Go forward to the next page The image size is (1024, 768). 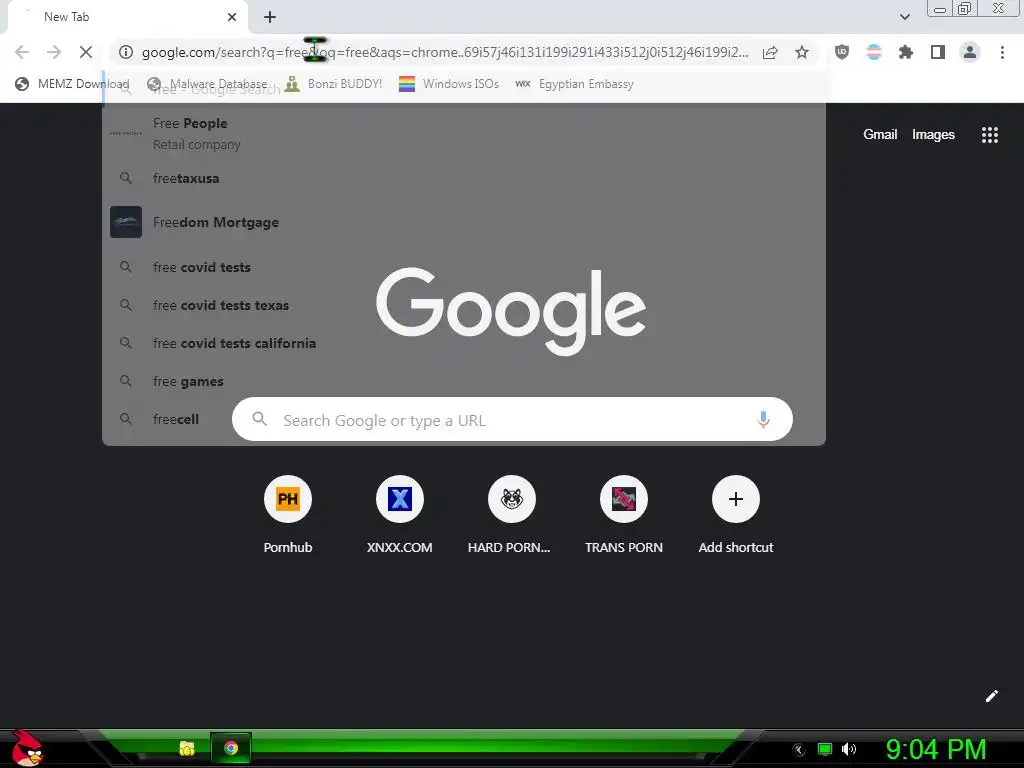54,52
